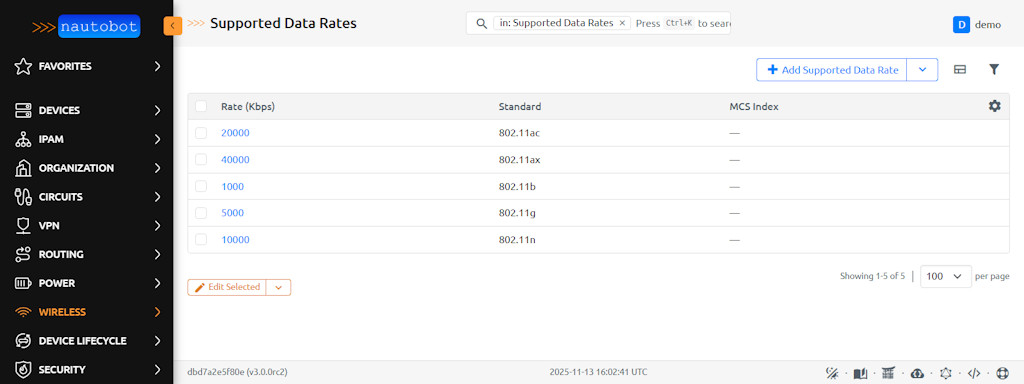Screen dimensions: 1024x384
Task: Click the user avatar 'D' icon
Action: (x=961, y=24)
